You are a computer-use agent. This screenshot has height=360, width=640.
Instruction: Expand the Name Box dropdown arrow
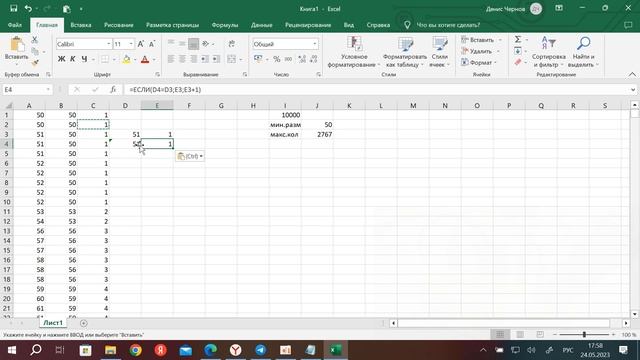48,89
